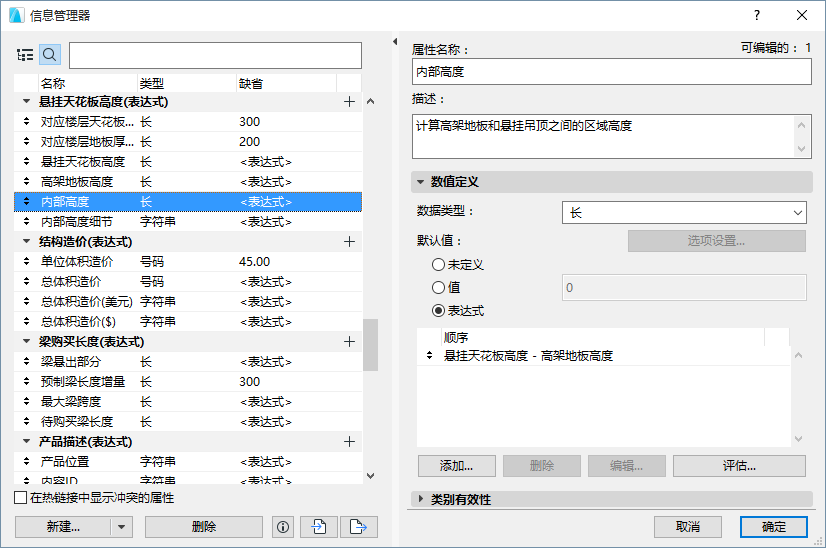Image resolution: width=826 pixels, height=548 pixels.
Task: Collapse 产品描述(表达式) group
Action: 26,442
